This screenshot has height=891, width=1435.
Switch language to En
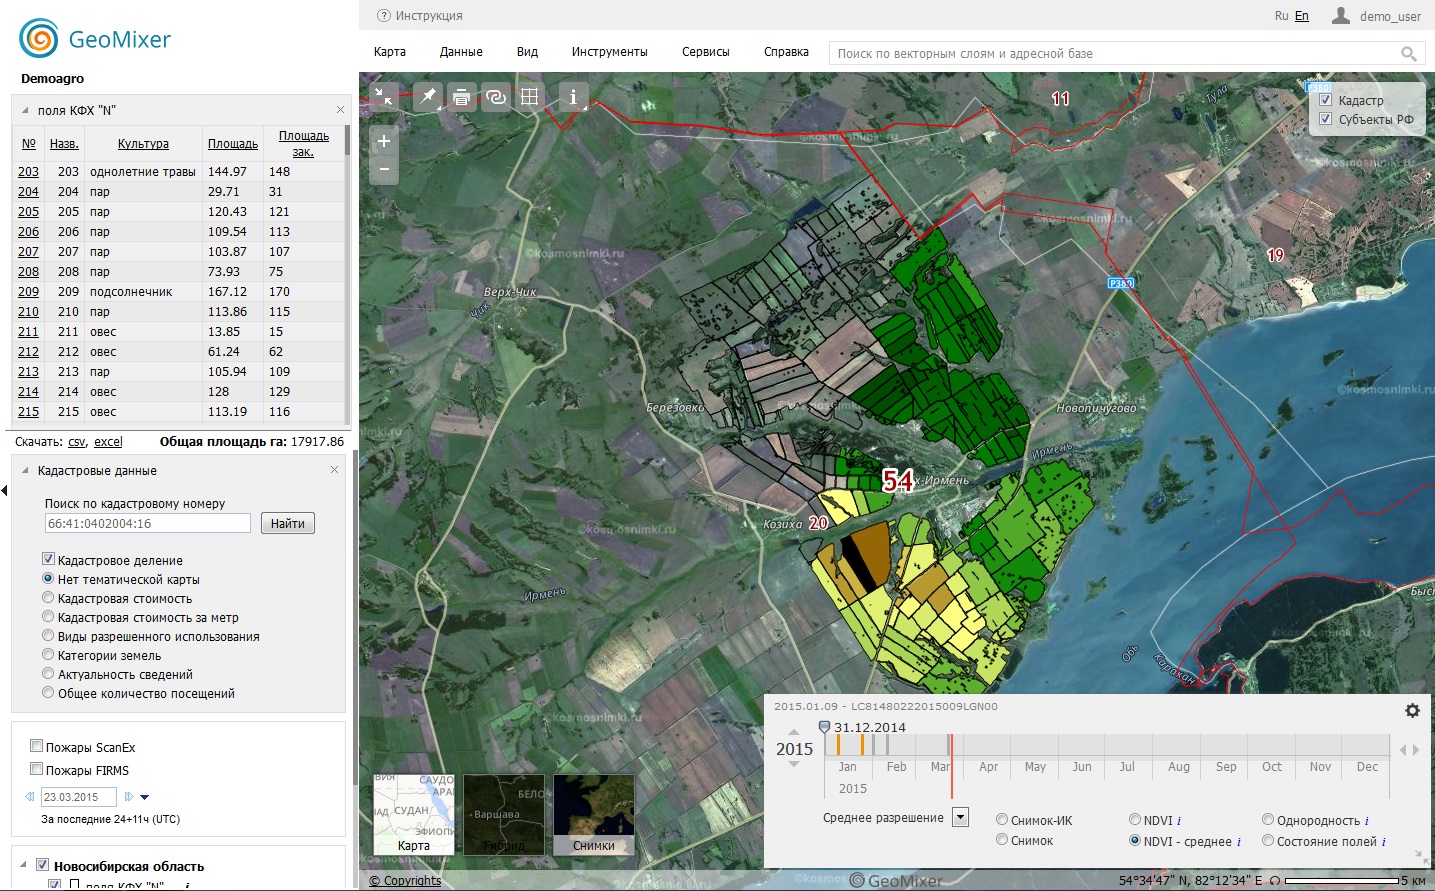coord(1302,16)
